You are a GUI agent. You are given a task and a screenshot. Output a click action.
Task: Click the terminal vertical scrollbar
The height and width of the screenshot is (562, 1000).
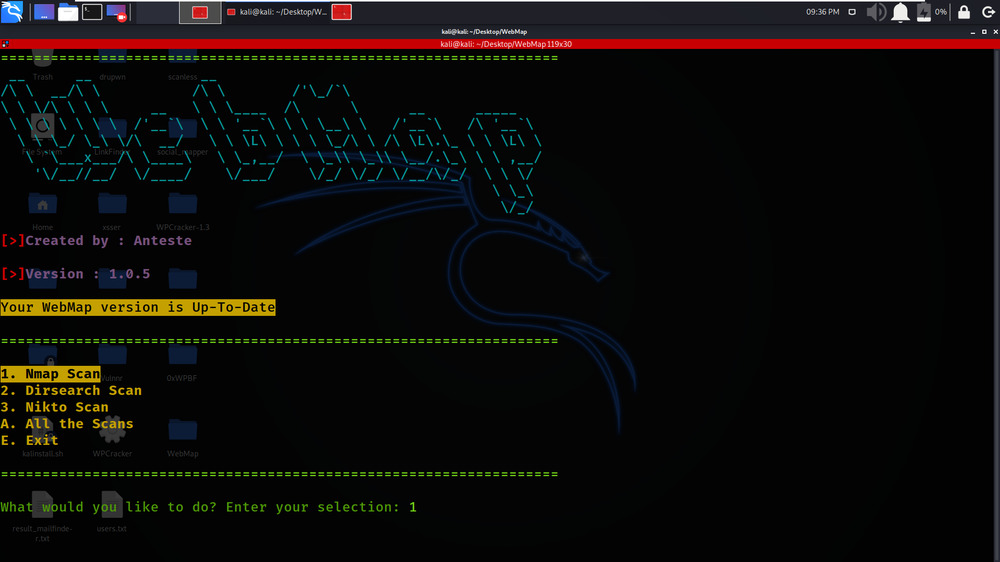click(x=997, y=305)
